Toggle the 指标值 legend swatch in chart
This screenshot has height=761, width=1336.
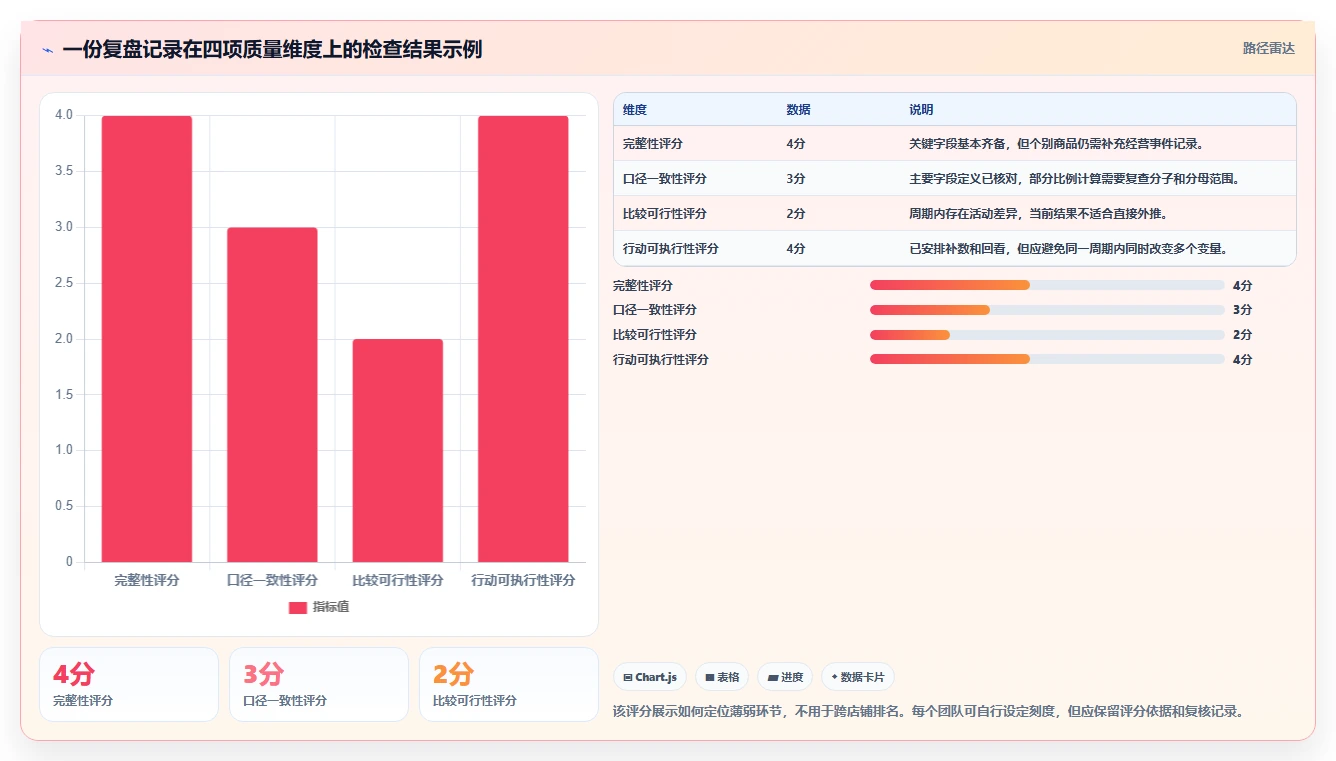(297, 607)
